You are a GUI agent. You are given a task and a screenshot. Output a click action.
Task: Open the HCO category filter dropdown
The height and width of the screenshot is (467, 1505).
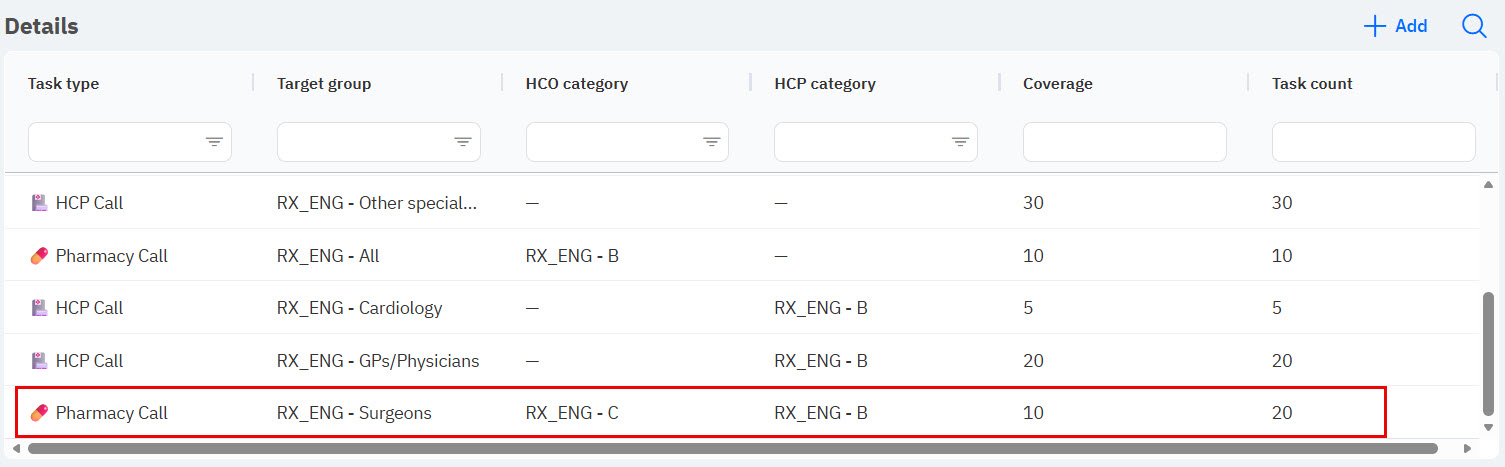(712, 142)
